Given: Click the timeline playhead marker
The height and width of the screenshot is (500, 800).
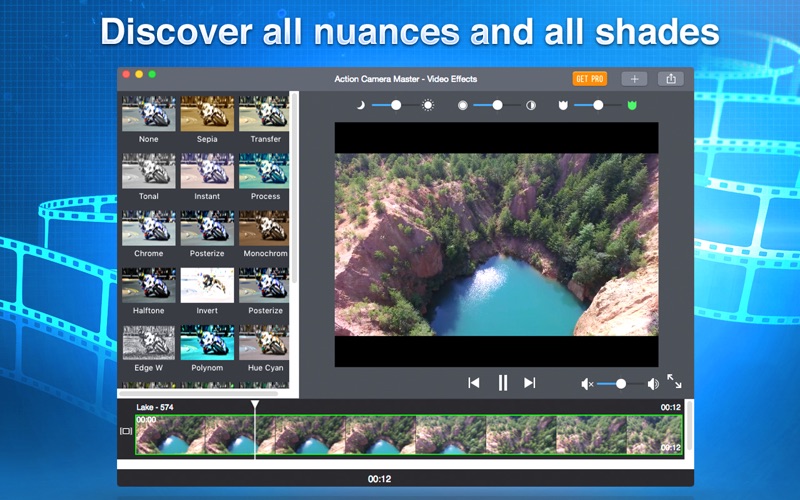Looking at the screenshot, I should [x=255, y=405].
